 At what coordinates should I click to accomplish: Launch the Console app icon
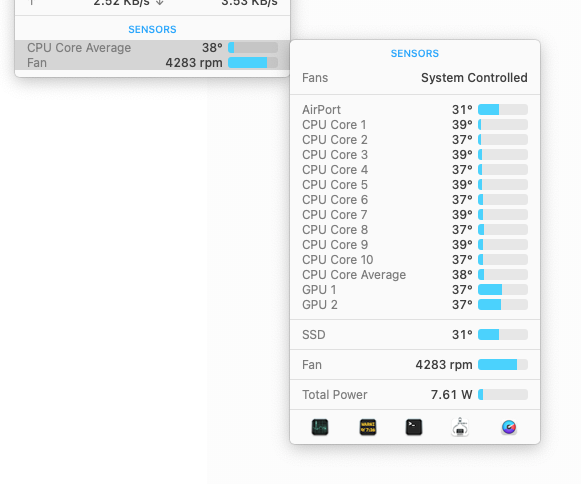coord(368,427)
